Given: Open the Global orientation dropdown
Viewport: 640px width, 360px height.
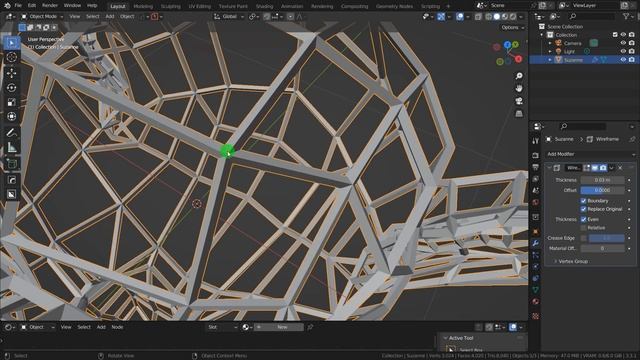Looking at the screenshot, I should (x=229, y=17).
